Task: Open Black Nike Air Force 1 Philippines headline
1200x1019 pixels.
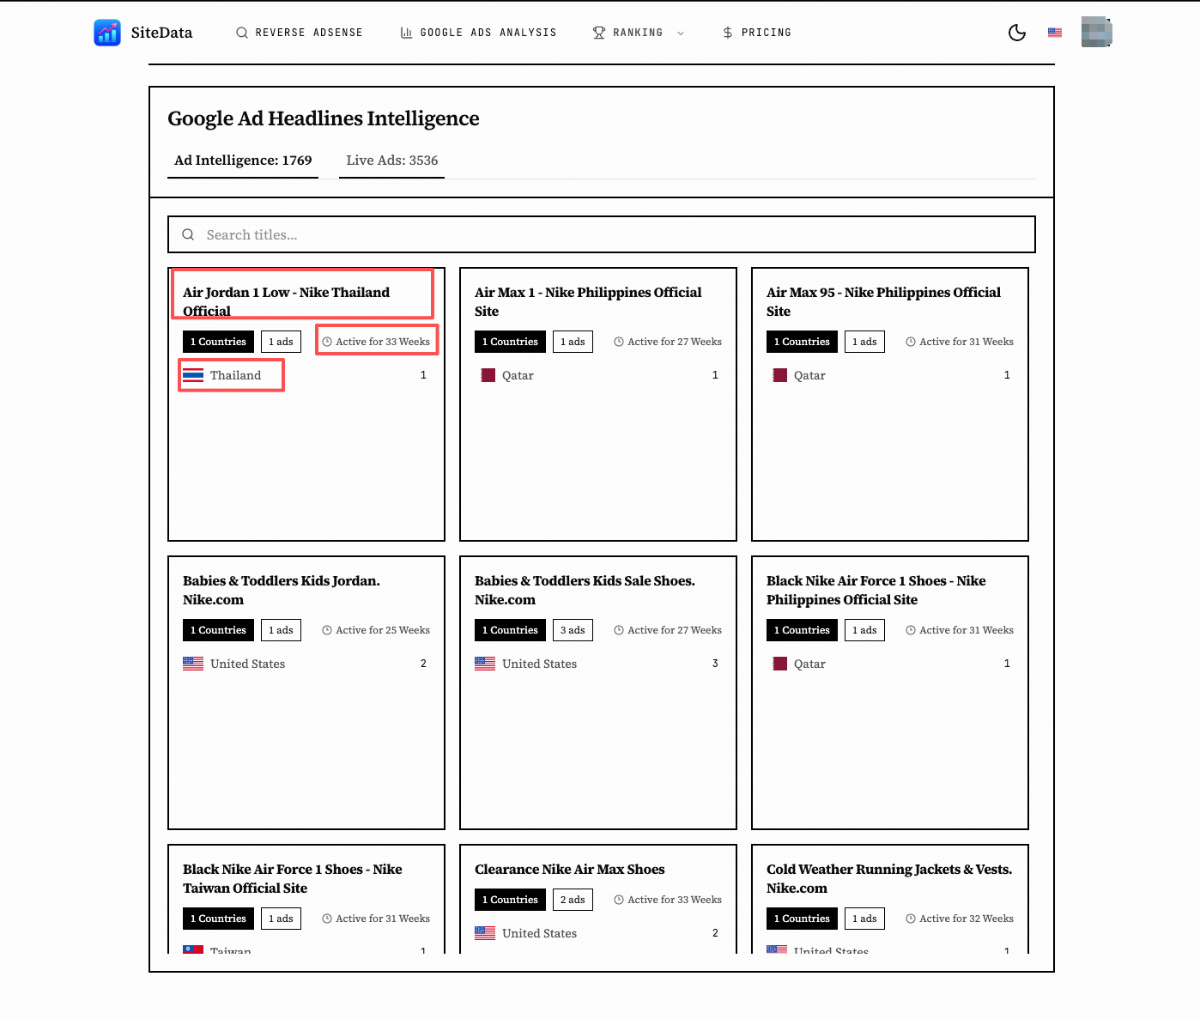Action: 876,590
